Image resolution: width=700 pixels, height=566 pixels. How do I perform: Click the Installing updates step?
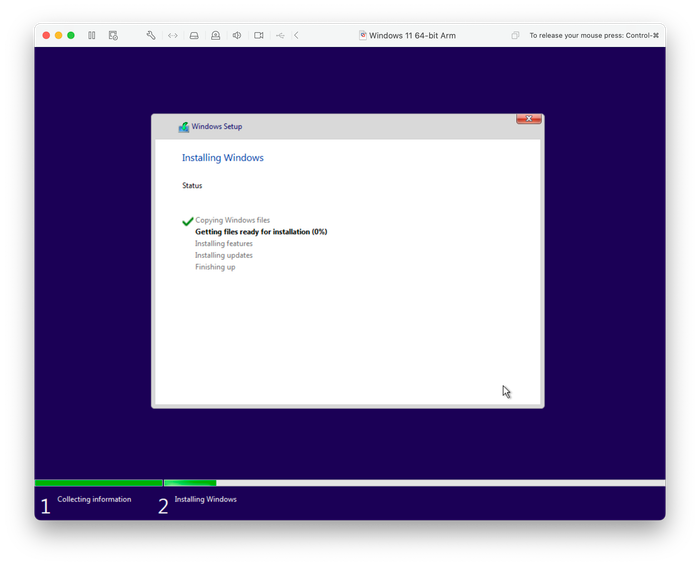(x=224, y=255)
